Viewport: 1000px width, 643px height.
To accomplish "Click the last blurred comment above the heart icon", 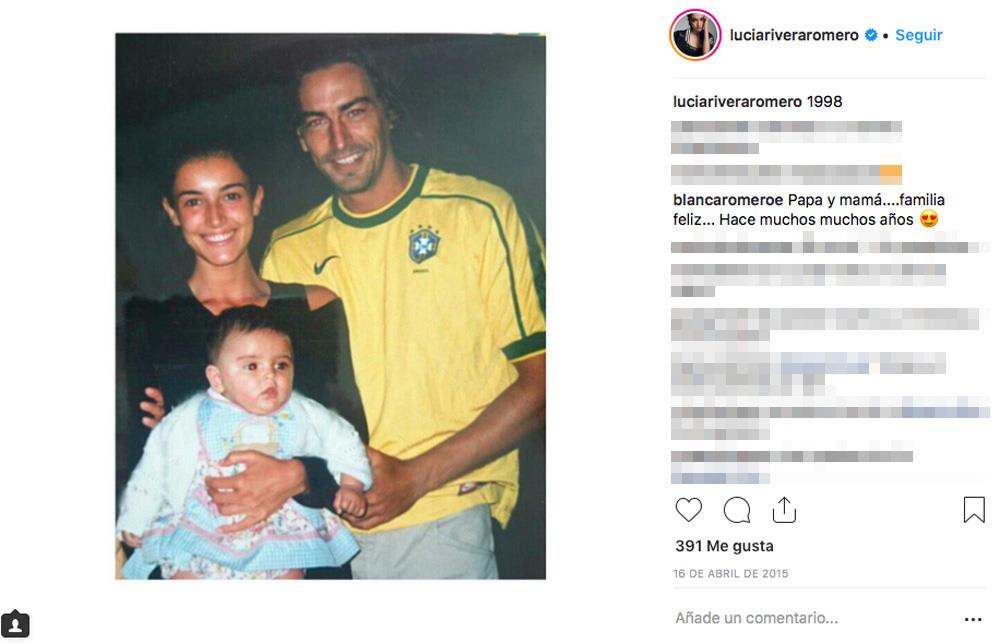I will [791, 466].
